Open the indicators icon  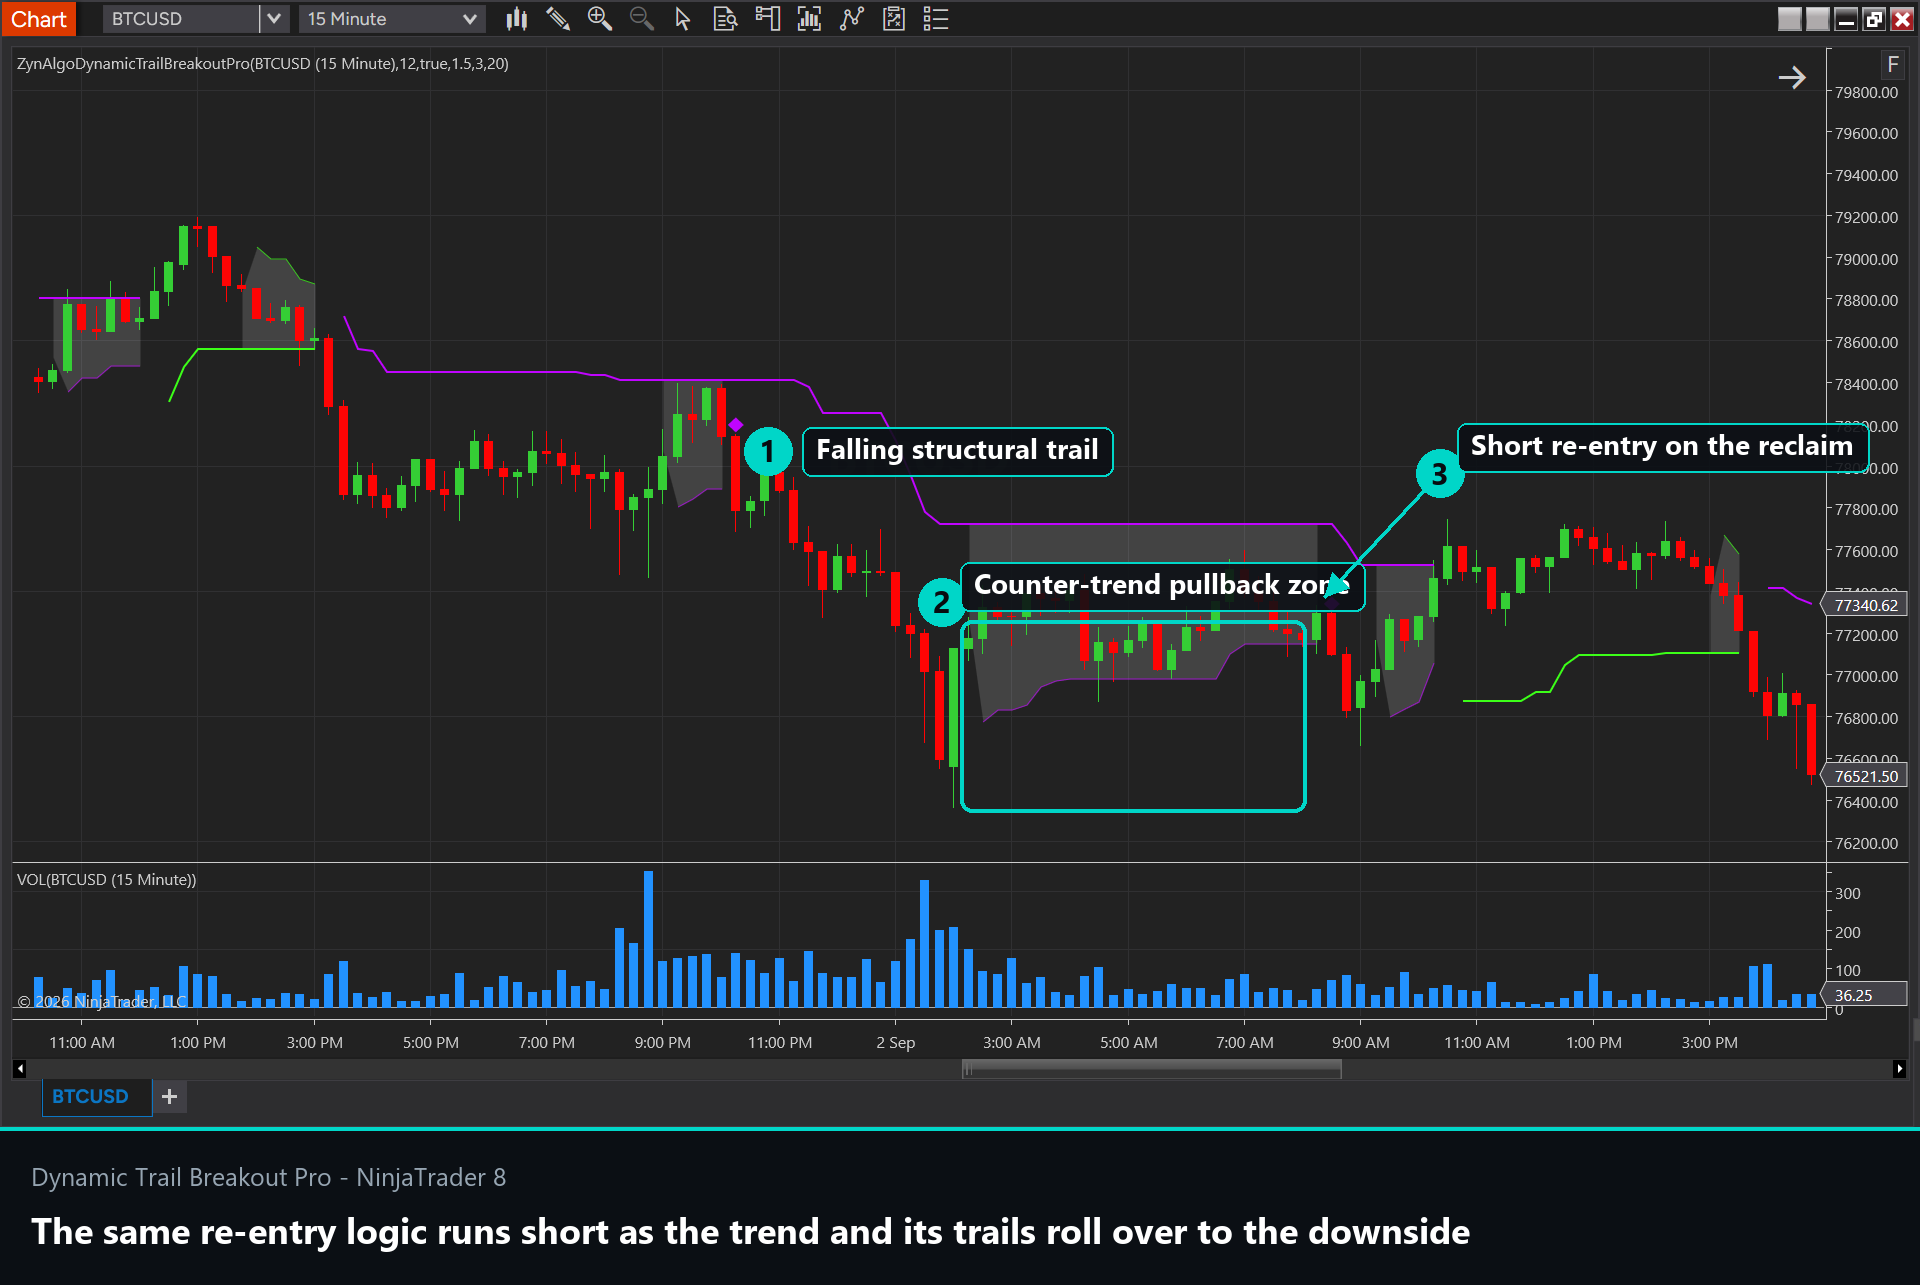851,19
